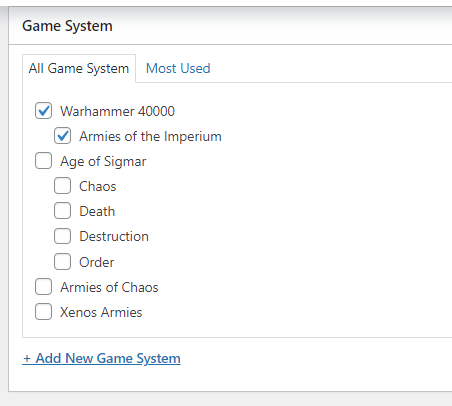Click the Game System panel heading

[x=67, y=26]
